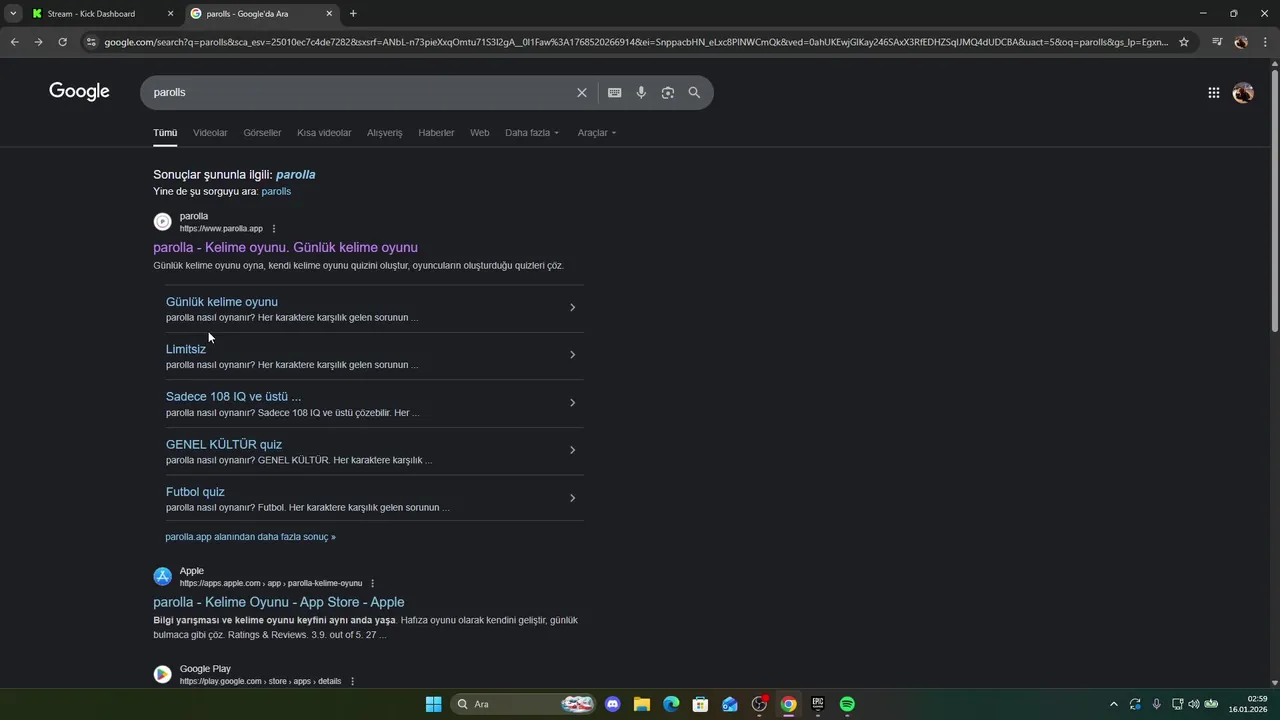Click the Google Play favicon

(162, 674)
